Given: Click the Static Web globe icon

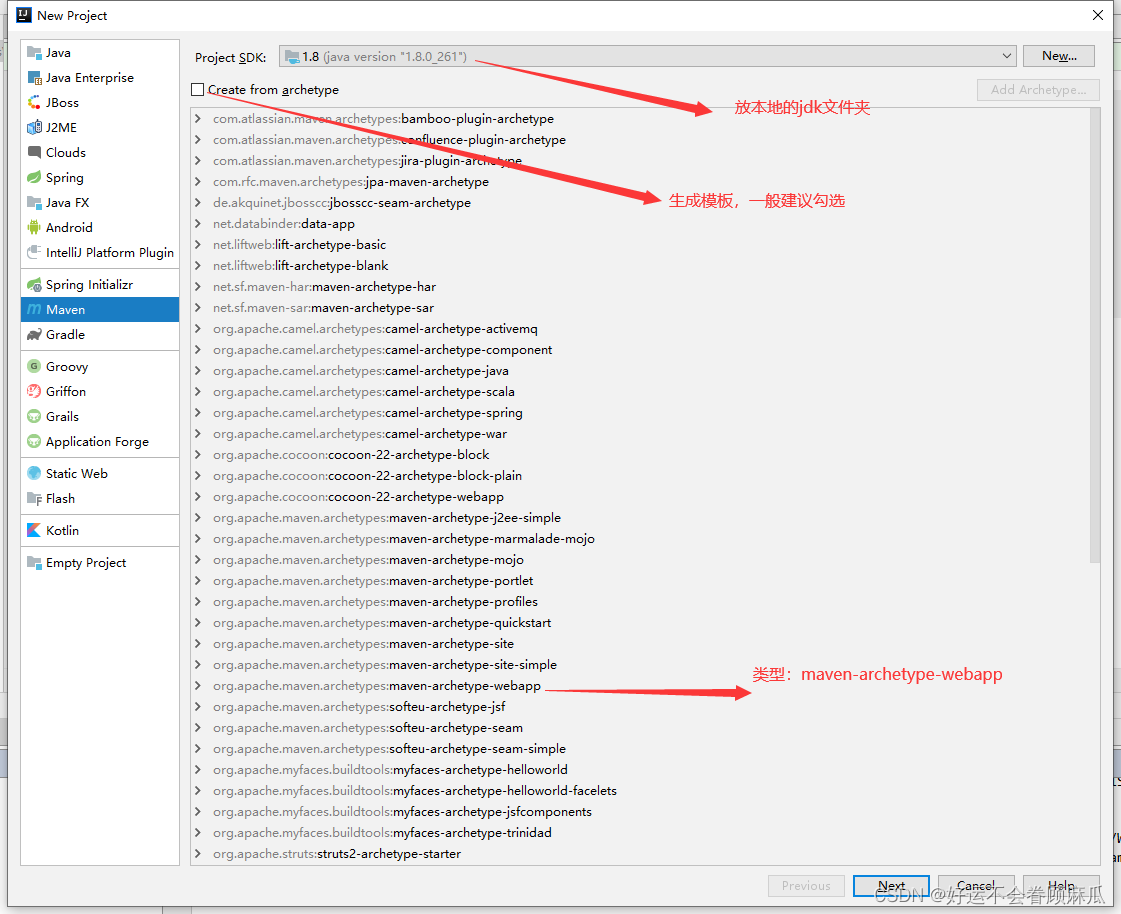Looking at the screenshot, I should click(34, 473).
